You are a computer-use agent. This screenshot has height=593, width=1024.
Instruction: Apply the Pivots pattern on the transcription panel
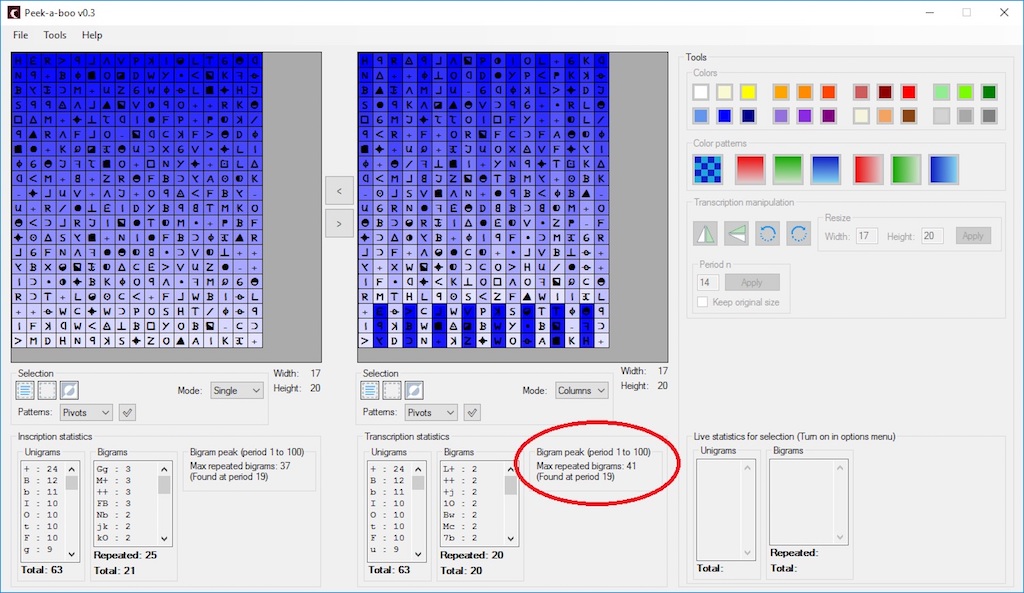point(472,413)
